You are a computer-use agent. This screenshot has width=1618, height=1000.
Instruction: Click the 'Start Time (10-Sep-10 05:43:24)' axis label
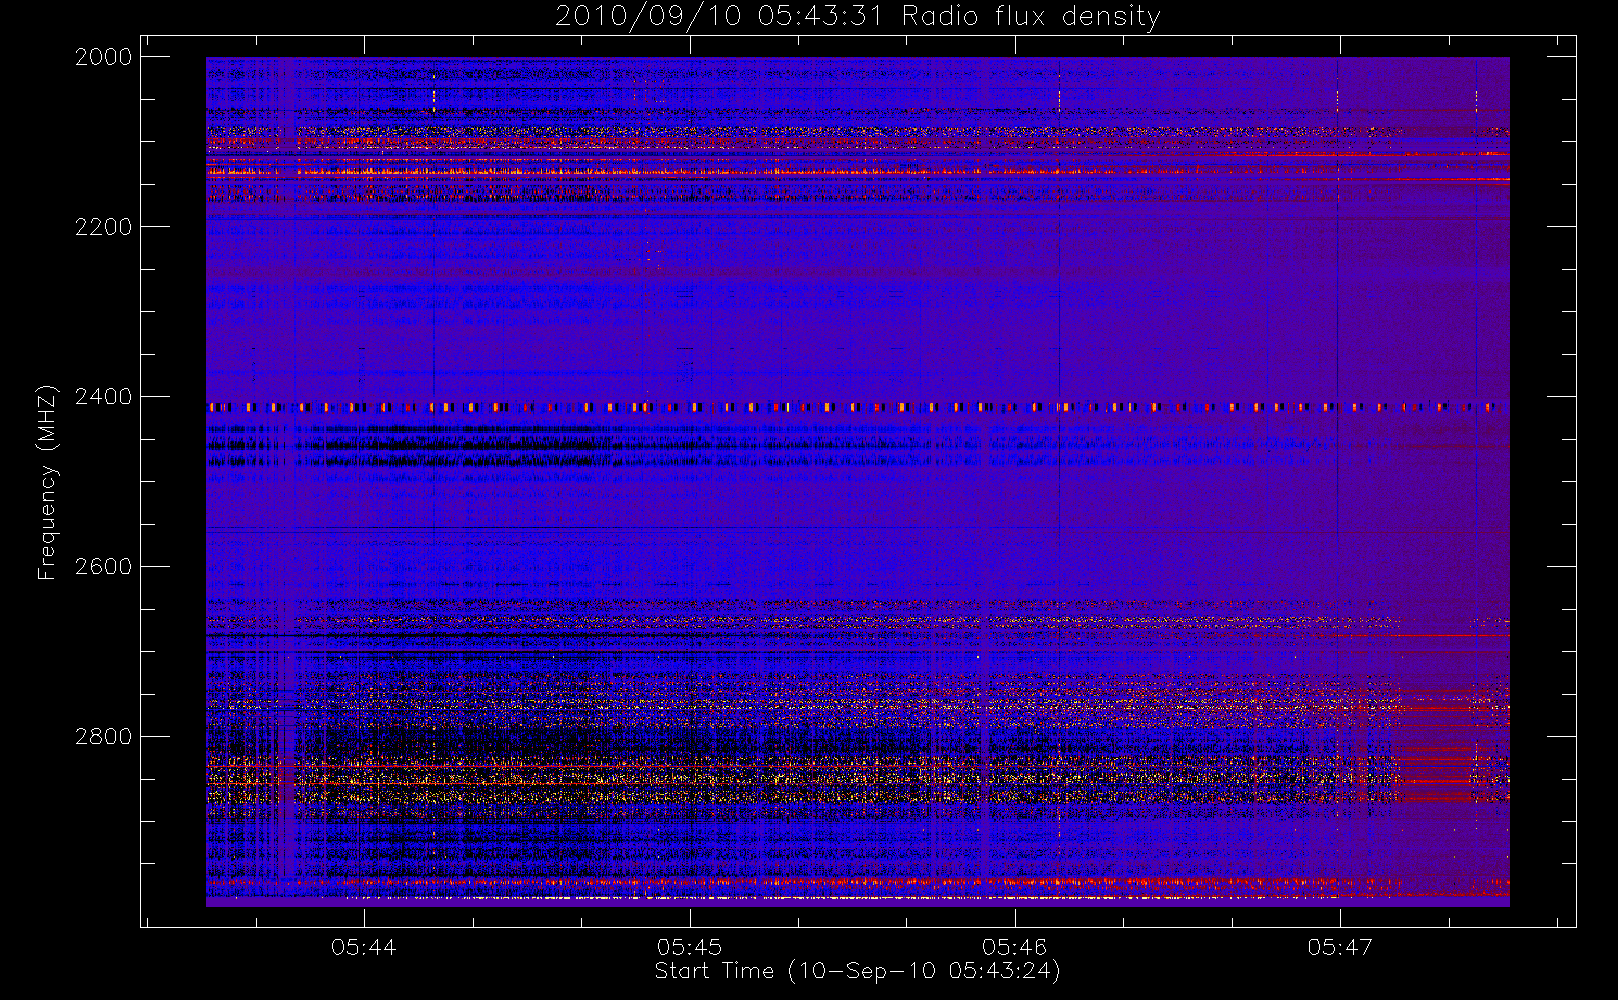click(857, 971)
